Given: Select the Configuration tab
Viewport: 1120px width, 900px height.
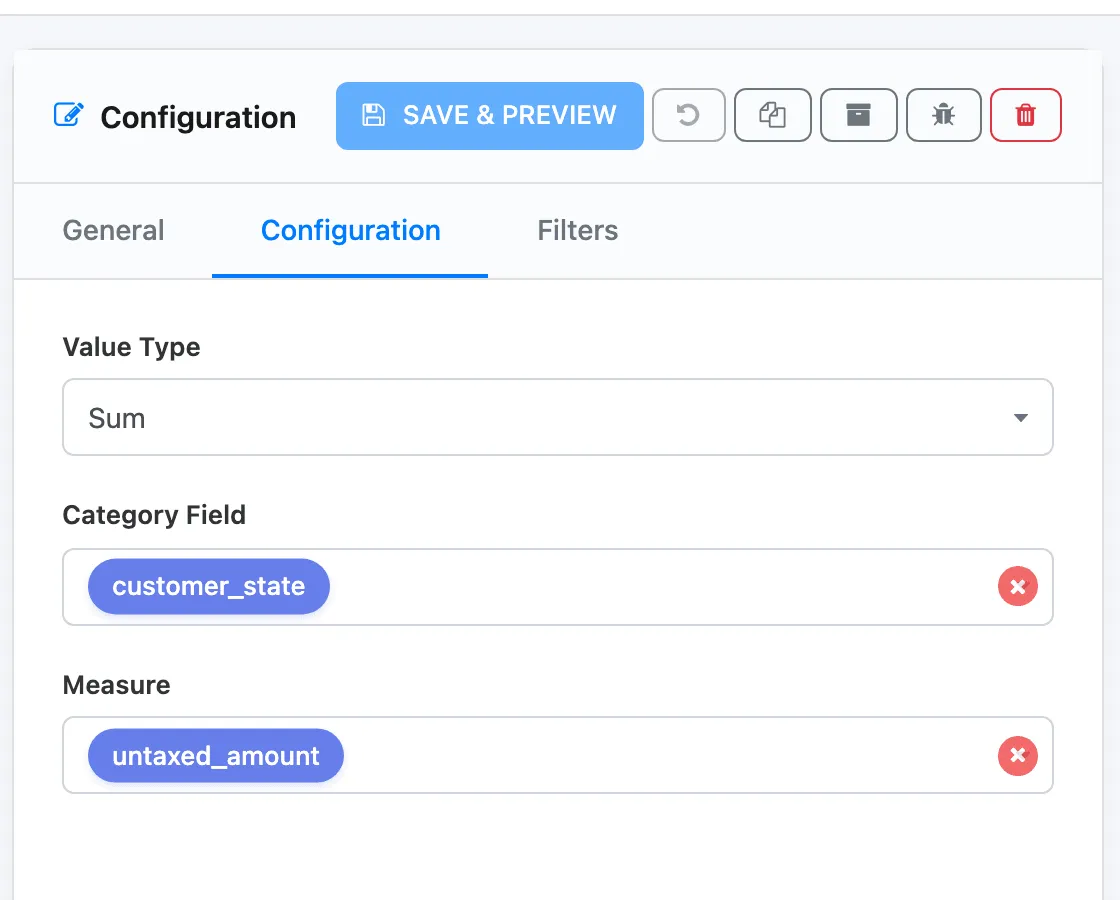Looking at the screenshot, I should coord(350,231).
